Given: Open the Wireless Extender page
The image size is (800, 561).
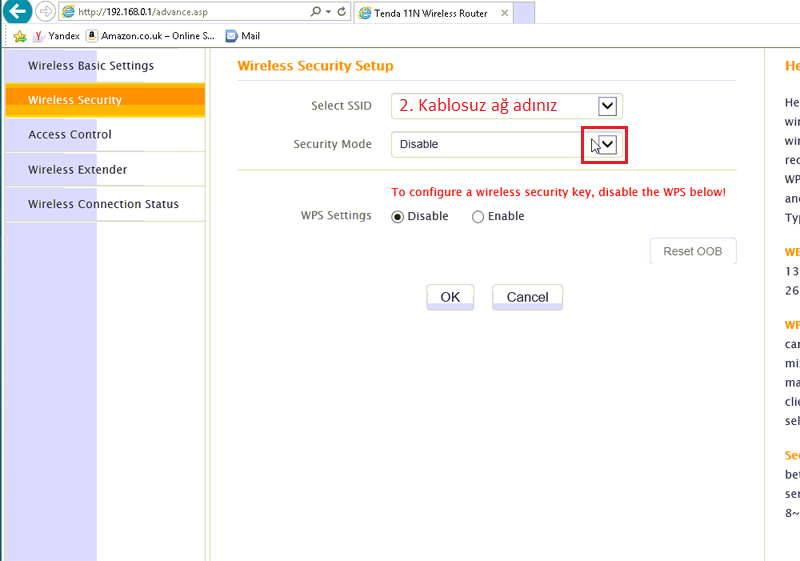Looking at the screenshot, I should pyautogui.click(x=77, y=170).
